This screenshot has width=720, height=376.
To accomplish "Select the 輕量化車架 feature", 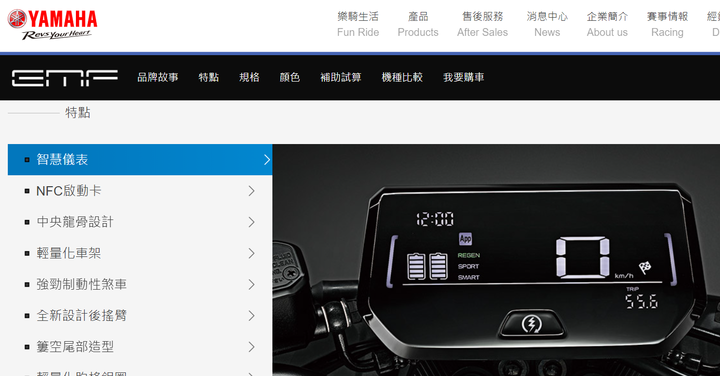I will (x=140, y=253).
